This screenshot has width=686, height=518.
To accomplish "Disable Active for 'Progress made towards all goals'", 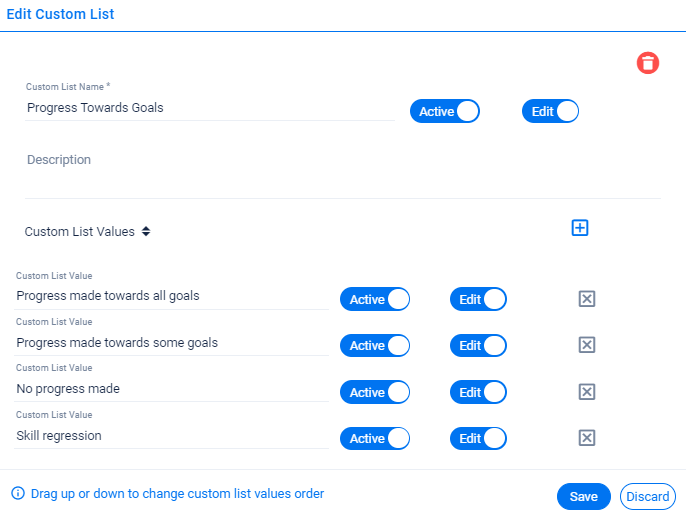I will click(x=375, y=299).
